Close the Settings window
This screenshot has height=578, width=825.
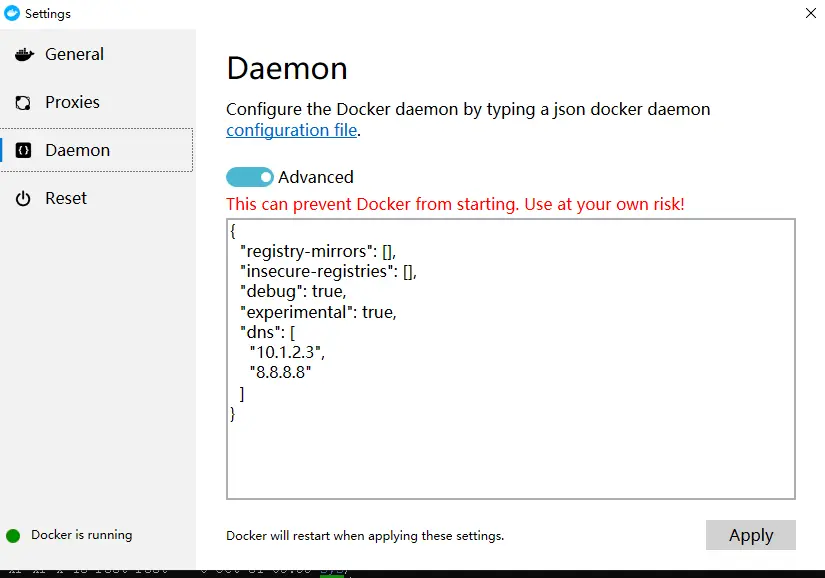coord(811,13)
